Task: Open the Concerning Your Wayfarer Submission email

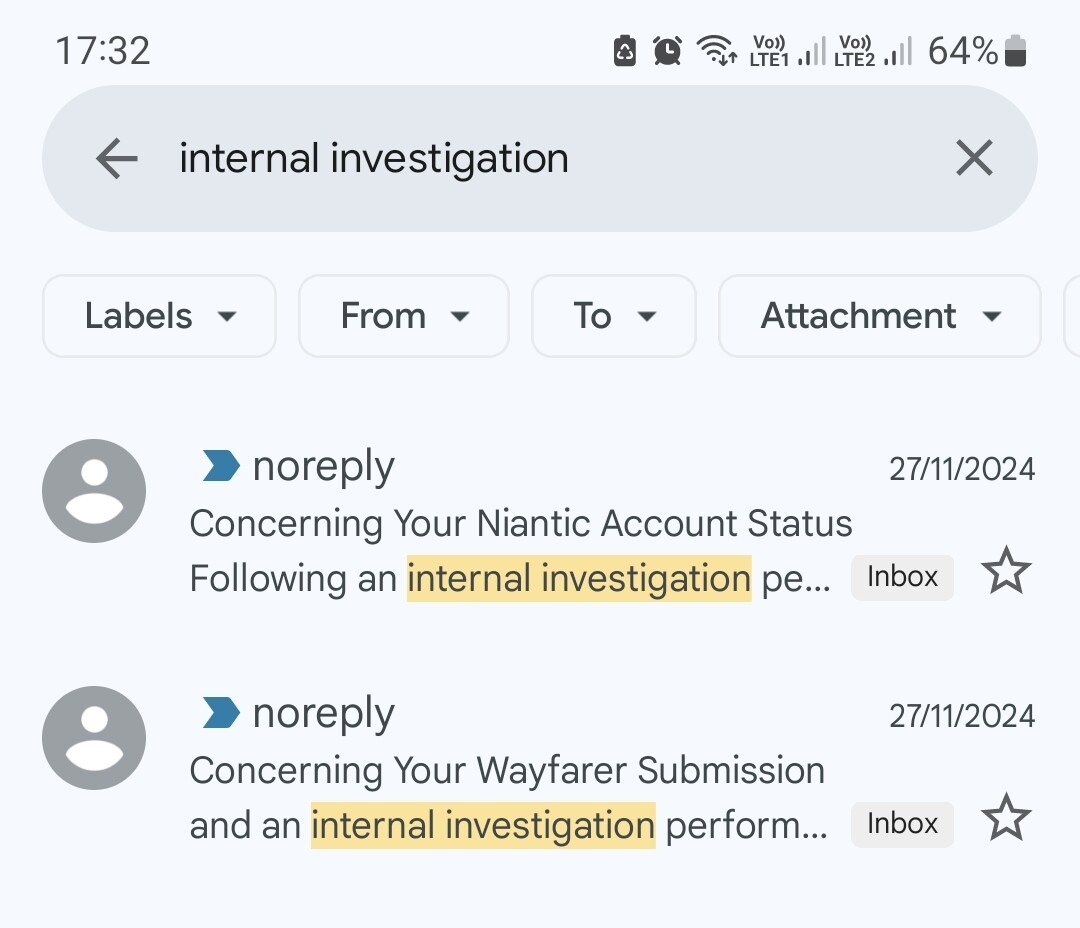Action: (x=506, y=771)
